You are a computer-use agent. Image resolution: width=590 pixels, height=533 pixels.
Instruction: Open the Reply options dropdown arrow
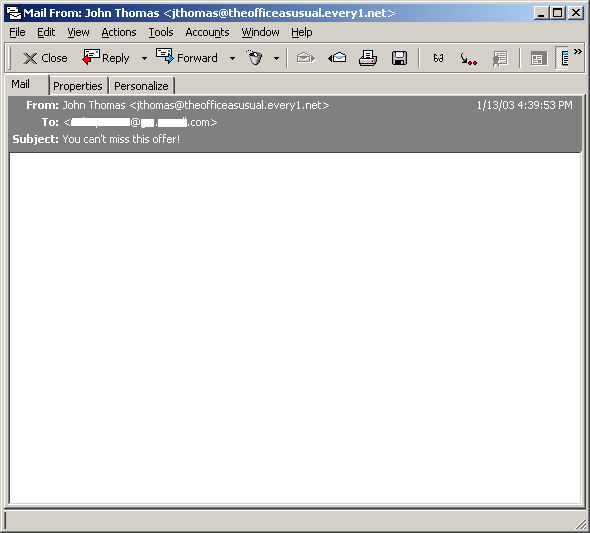144,59
